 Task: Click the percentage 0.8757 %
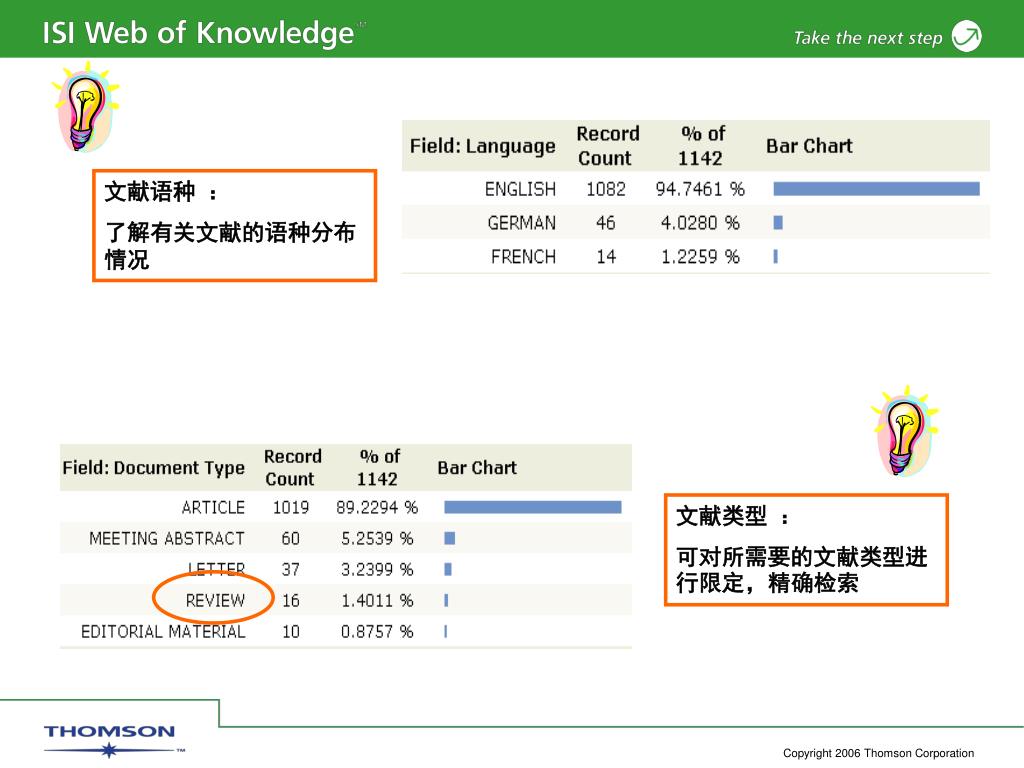[x=377, y=632]
